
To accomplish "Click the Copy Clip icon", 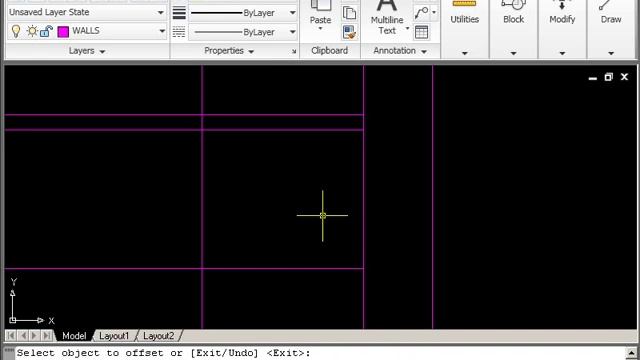I will [x=349, y=13].
